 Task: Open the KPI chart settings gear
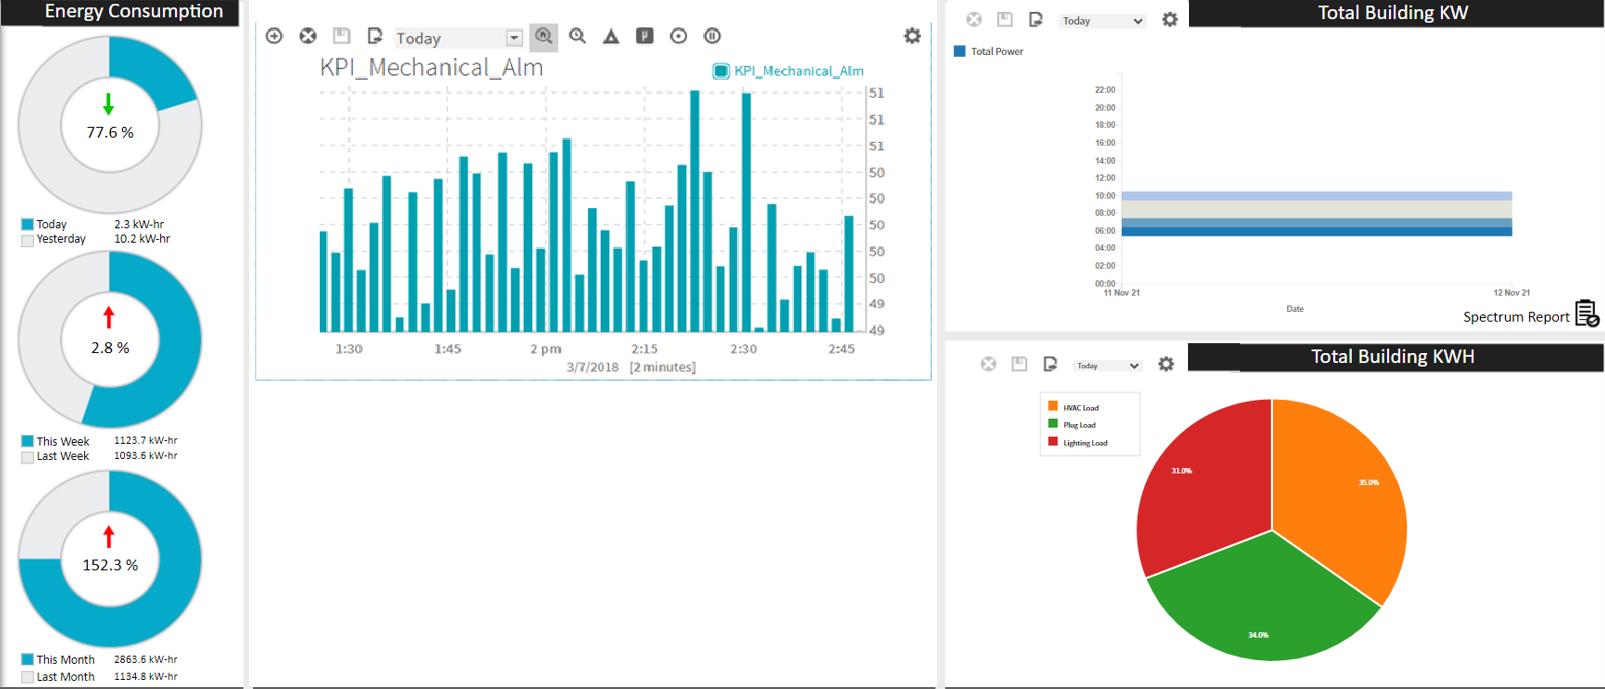click(912, 36)
